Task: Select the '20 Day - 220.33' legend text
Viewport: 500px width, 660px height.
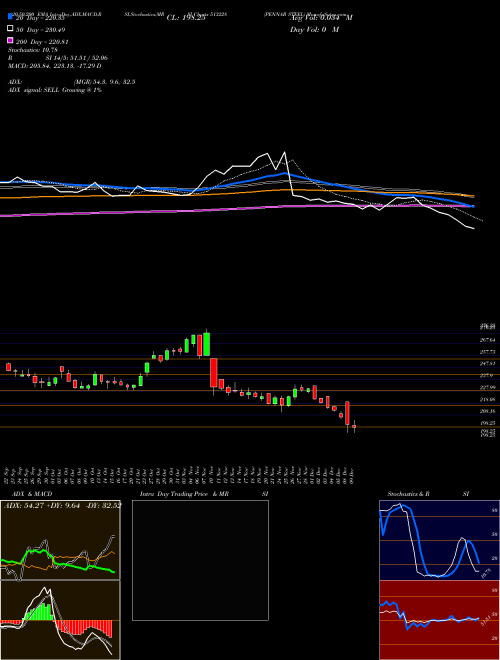Action: [40, 18]
